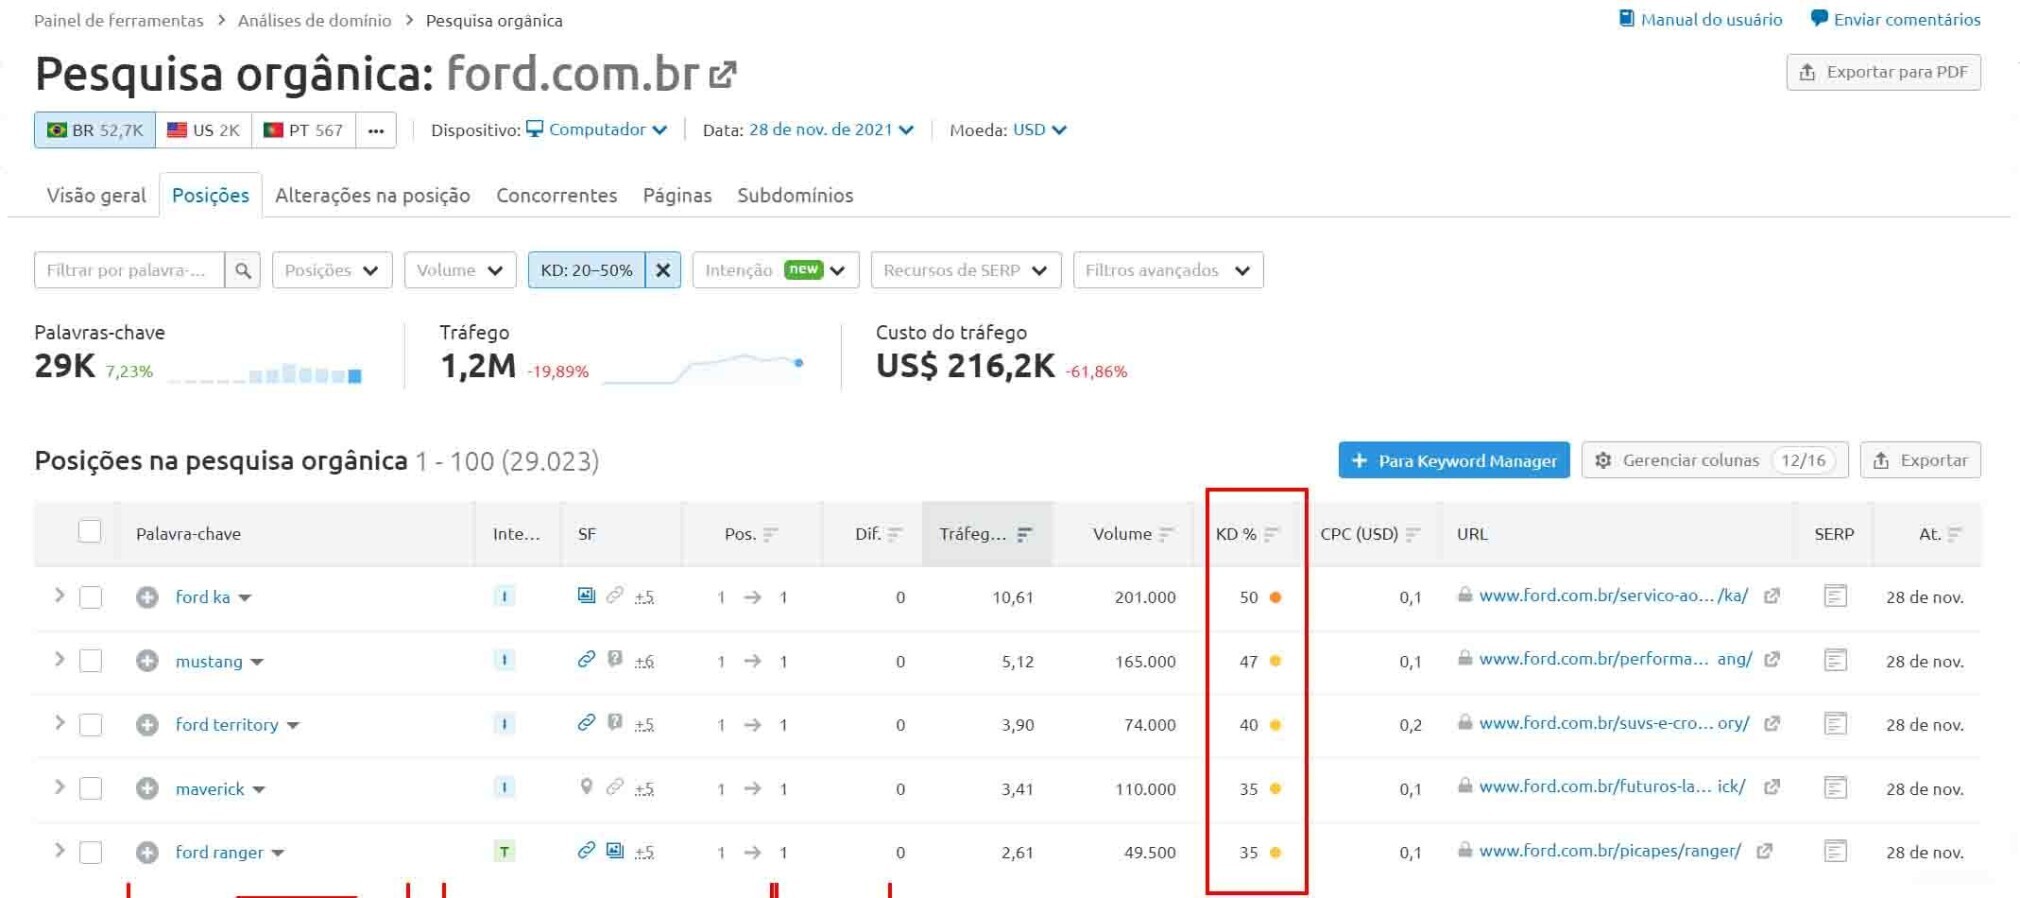This screenshot has width=2020, height=898.
Task: Check the ford ranger row checkbox
Action: point(90,853)
